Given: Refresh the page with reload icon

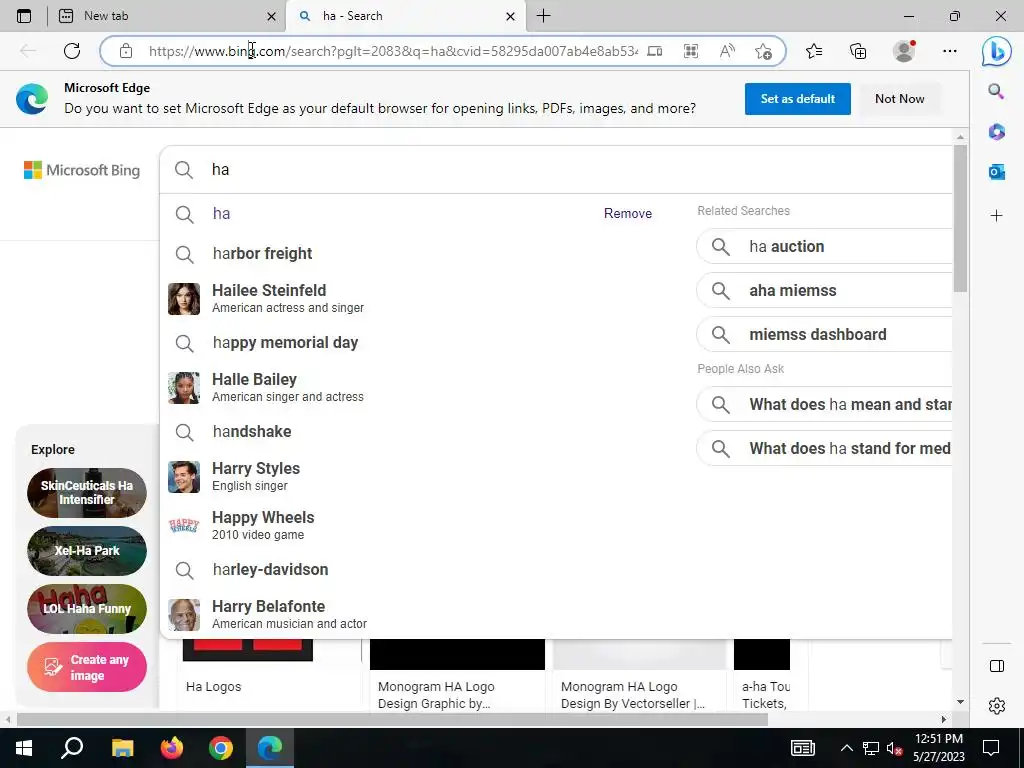Looking at the screenshot, I should coord(72,51).
